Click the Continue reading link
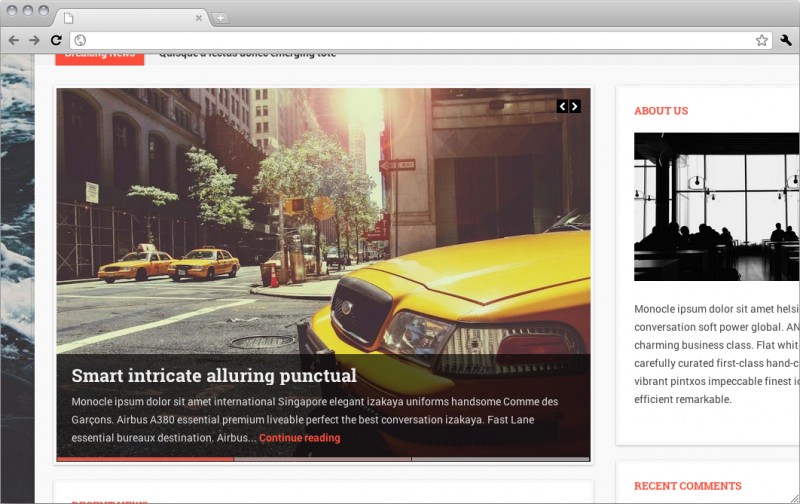The width and height of the screenshot is (800, 504). (x=299, y=438)
